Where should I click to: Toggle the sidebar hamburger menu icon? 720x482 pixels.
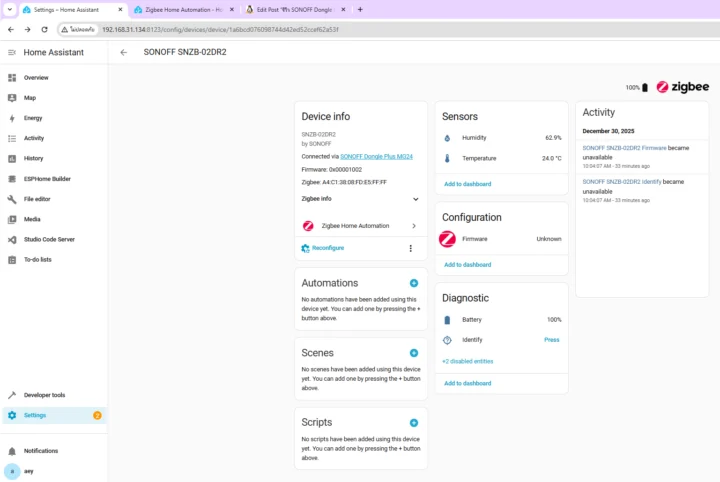point(12,52)
